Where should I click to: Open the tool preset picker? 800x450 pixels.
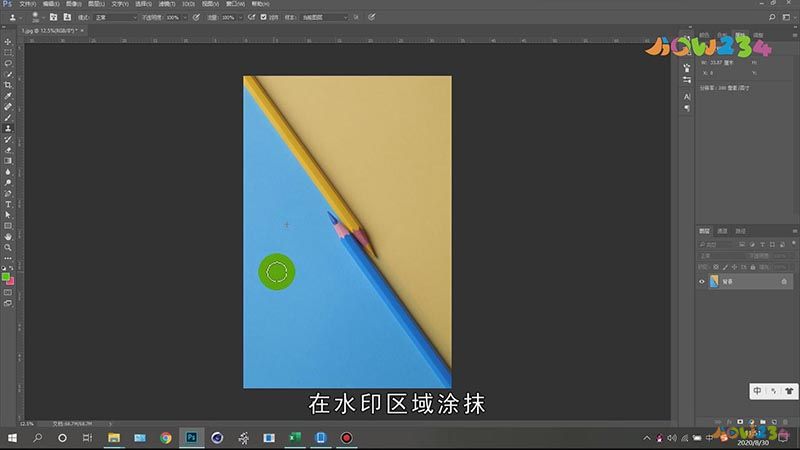[x=15, y=17]
